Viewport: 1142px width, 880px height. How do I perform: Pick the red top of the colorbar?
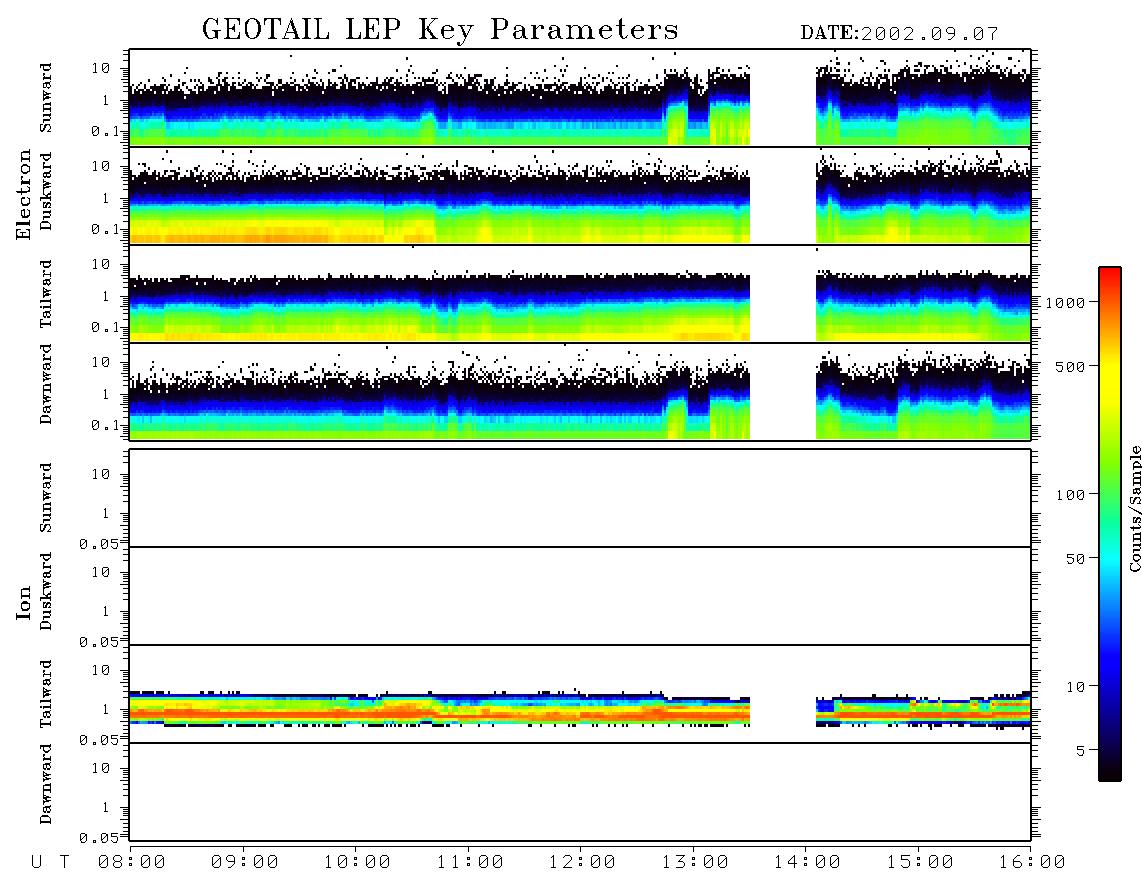[1109, 273]
